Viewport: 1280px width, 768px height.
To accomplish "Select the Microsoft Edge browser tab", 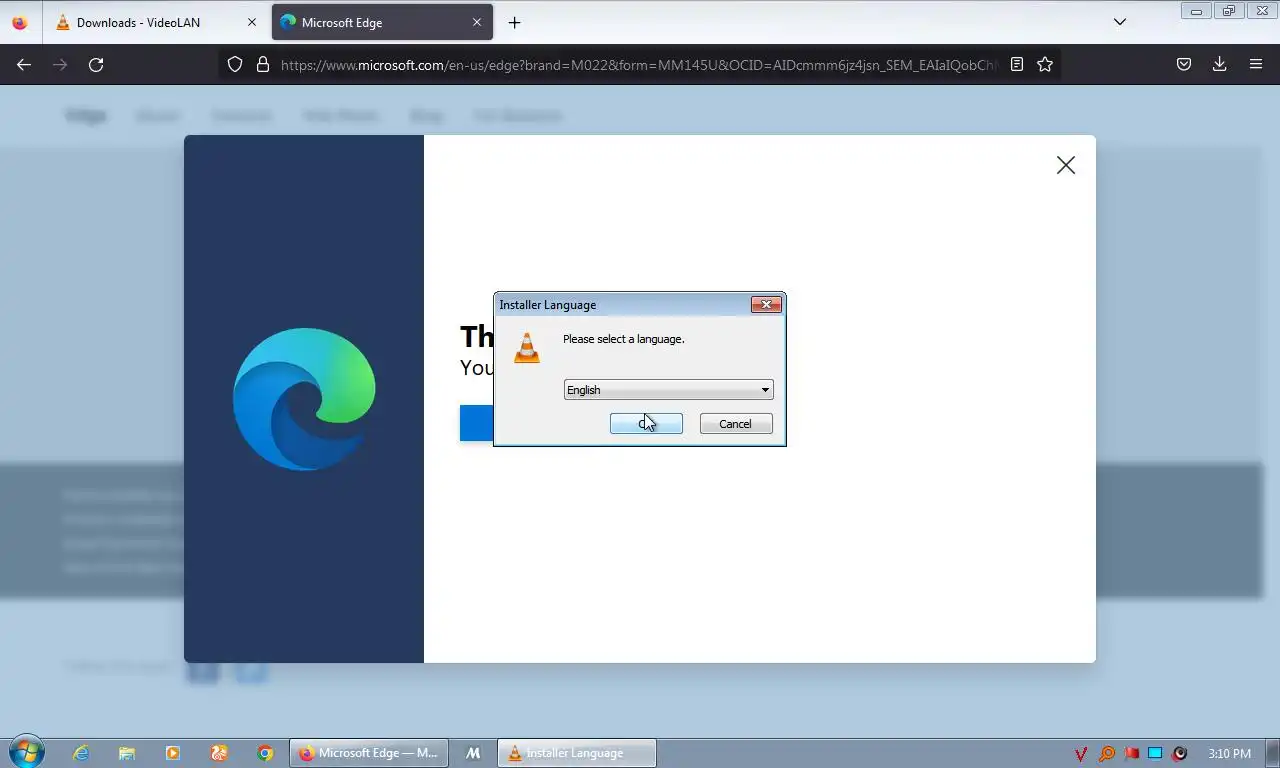I will (382, 22).
